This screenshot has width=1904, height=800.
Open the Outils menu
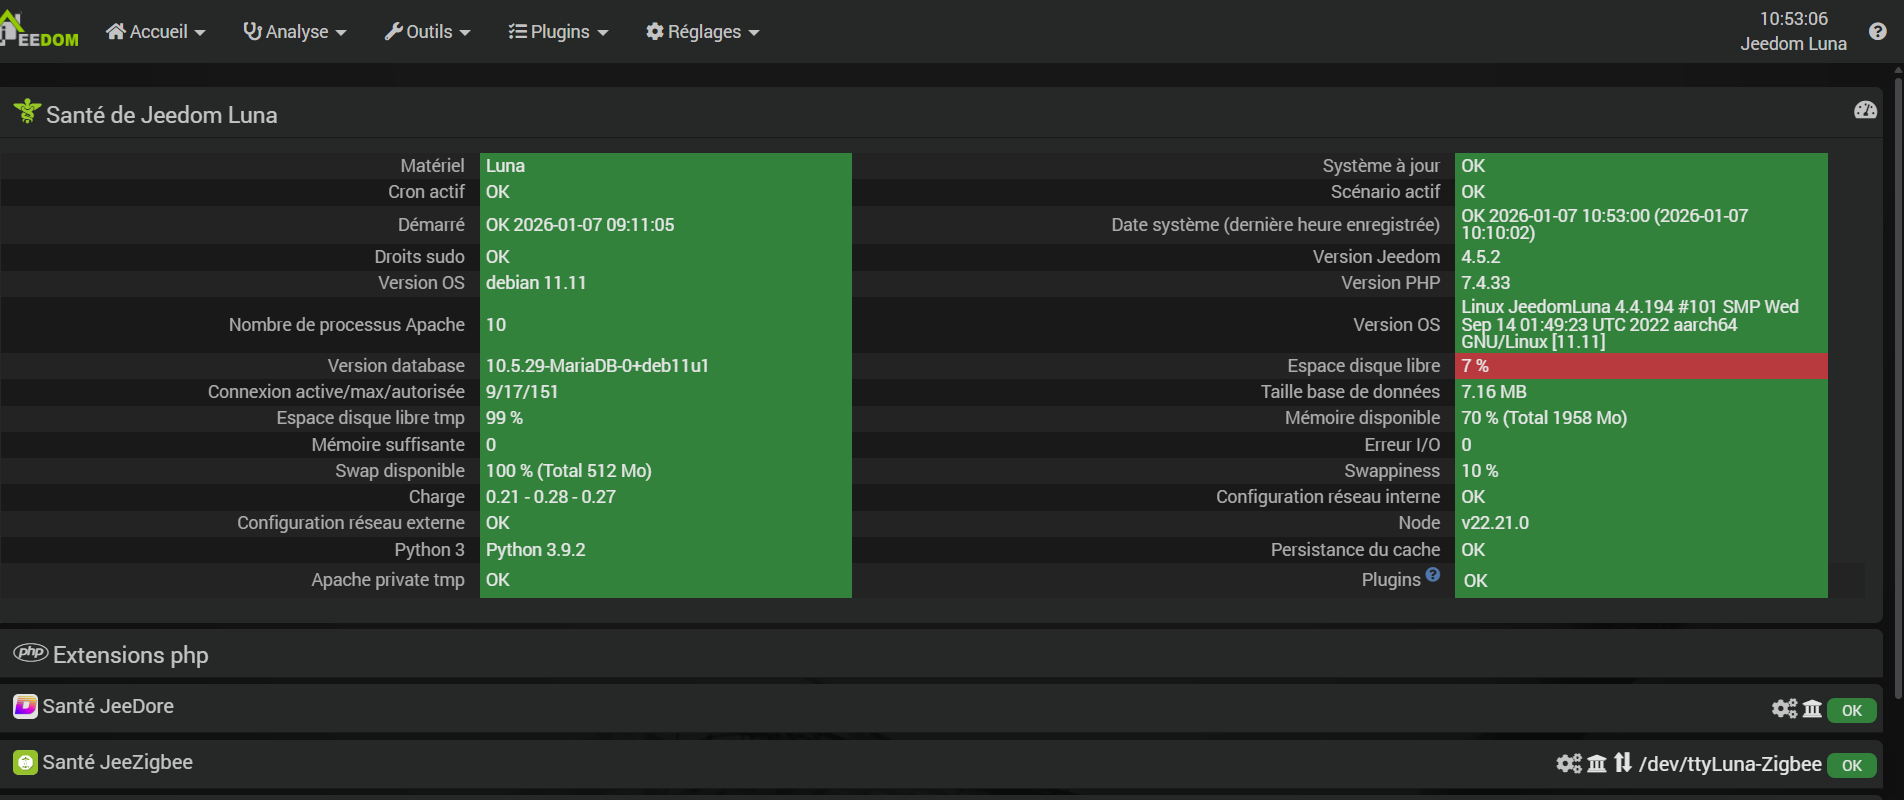427,32
